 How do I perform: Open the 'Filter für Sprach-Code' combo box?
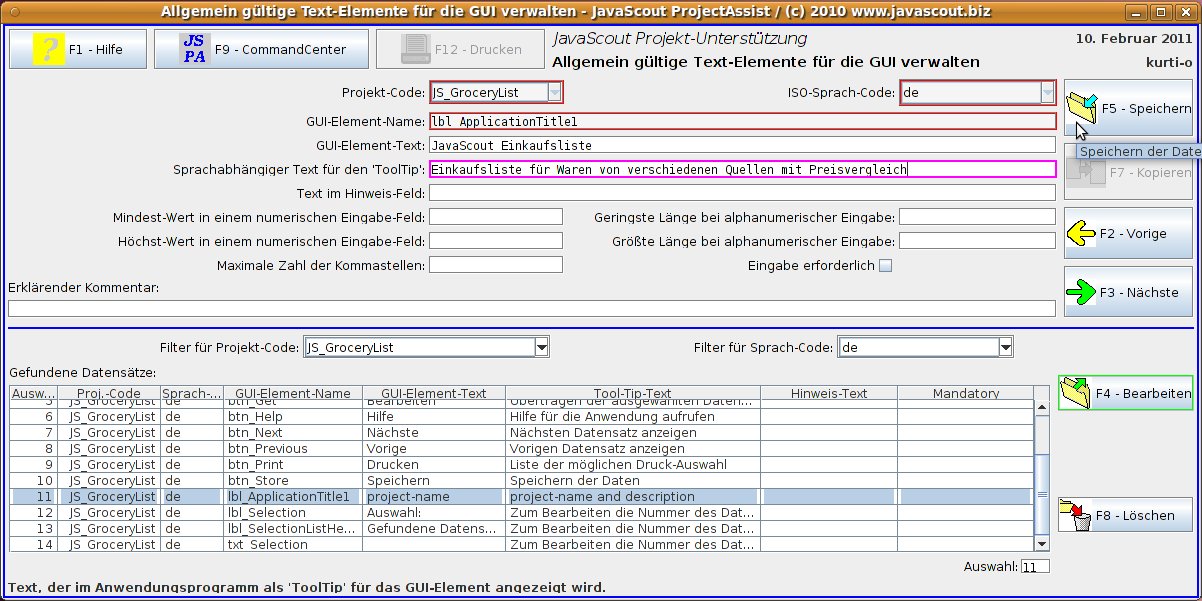1006,347
